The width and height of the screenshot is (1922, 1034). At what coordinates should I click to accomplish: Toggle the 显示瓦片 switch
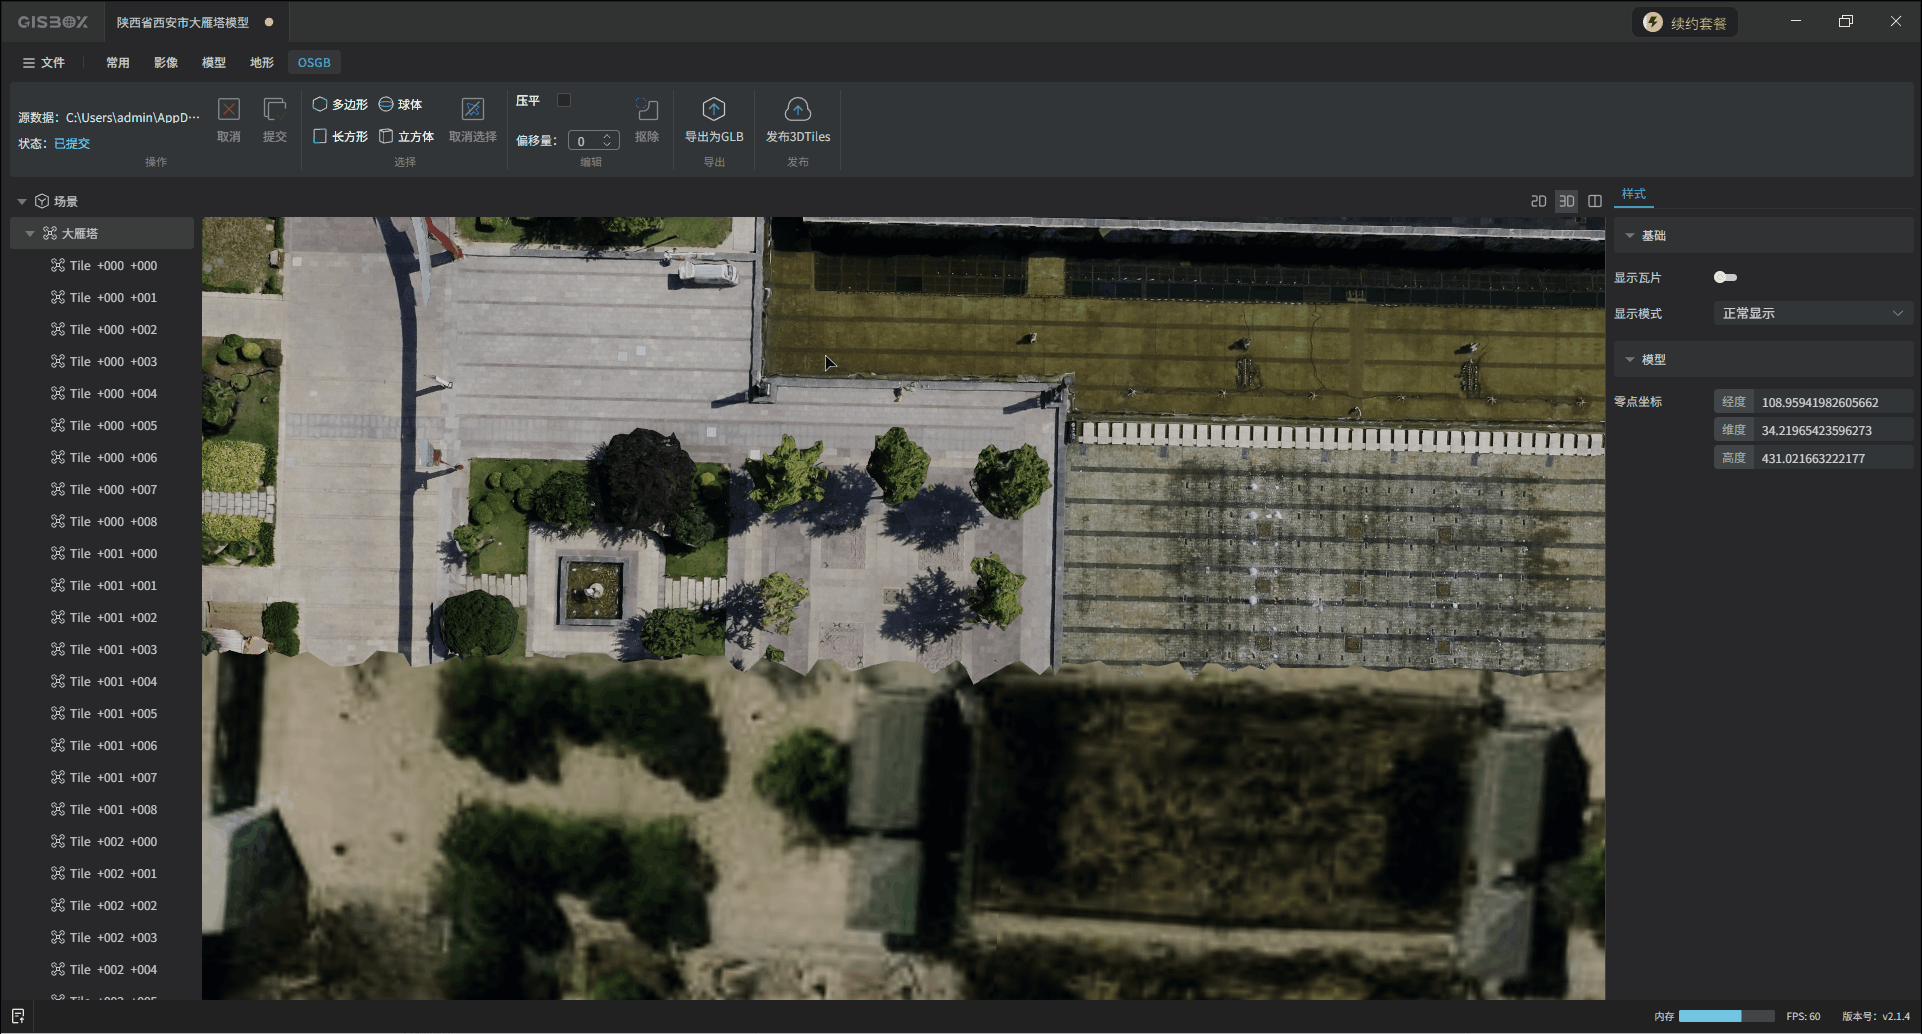pyautogui.click(x=1725, y=277)
